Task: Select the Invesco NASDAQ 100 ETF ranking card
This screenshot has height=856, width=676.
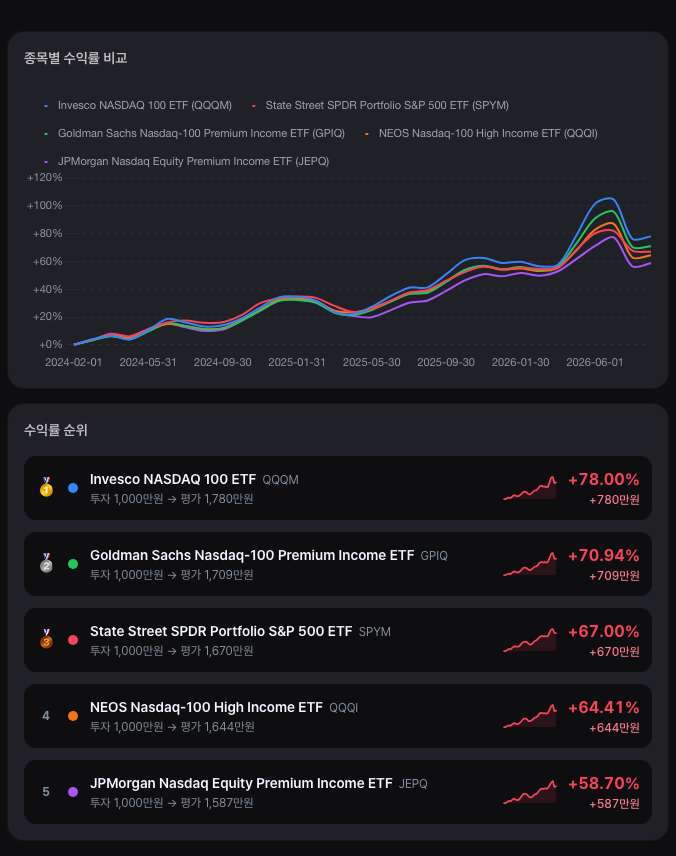Action: [338, 488]
